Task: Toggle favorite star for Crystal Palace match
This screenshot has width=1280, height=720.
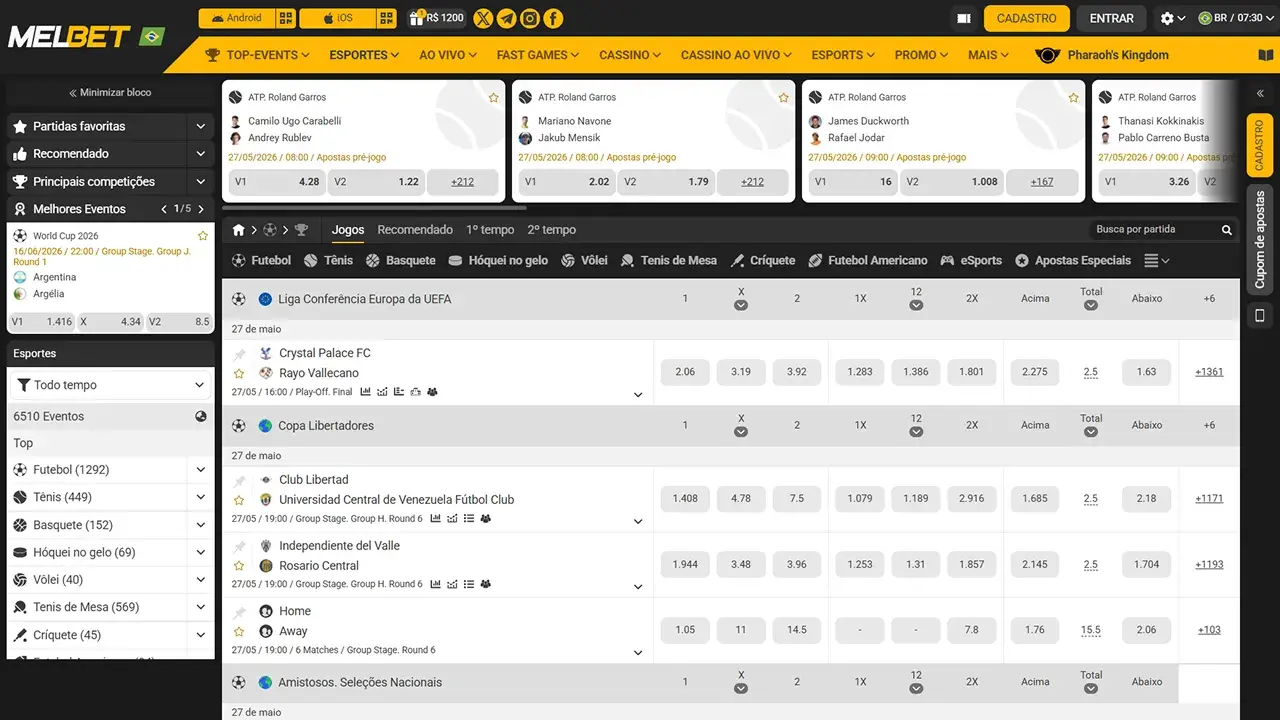Action: click(239, 373)
